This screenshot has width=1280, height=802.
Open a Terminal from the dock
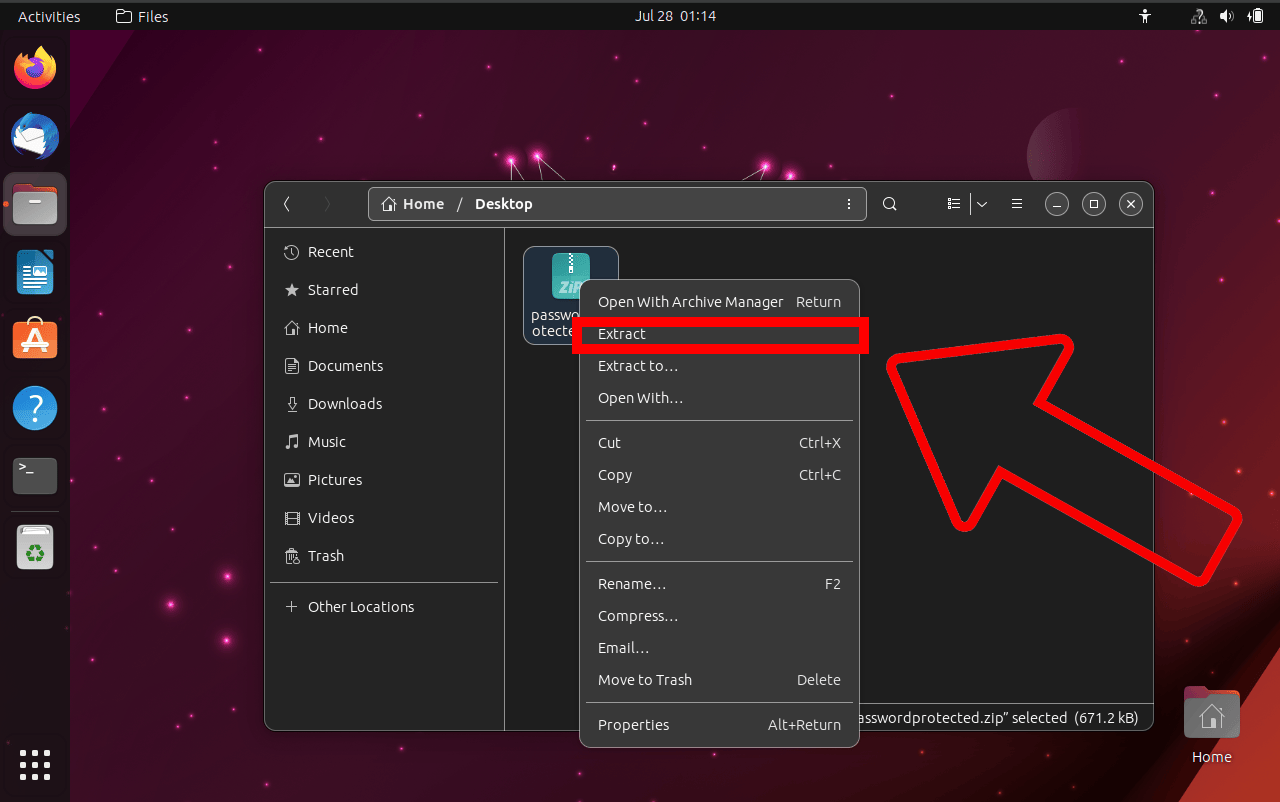point(34,476)
